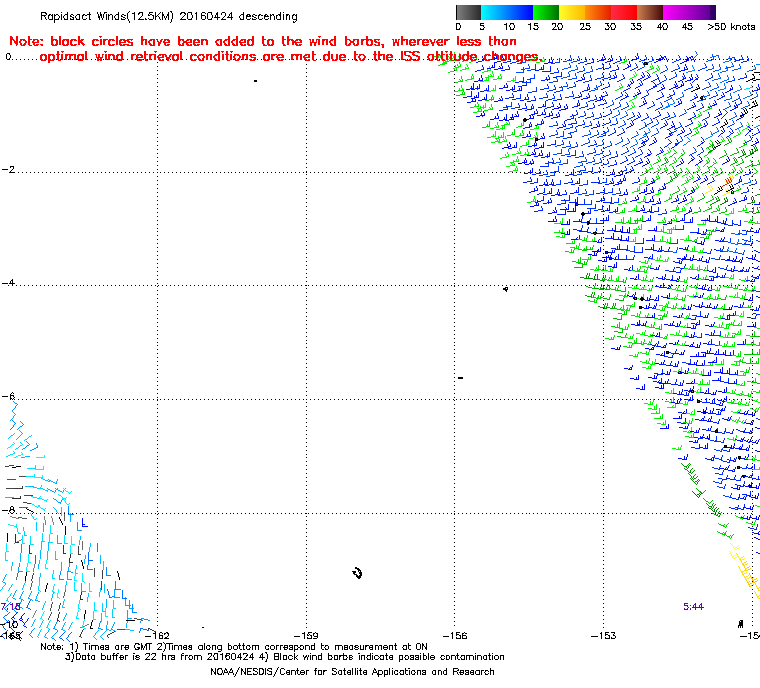
Task: Click the '-156' longitude axis label
Action: coord(455,635)
